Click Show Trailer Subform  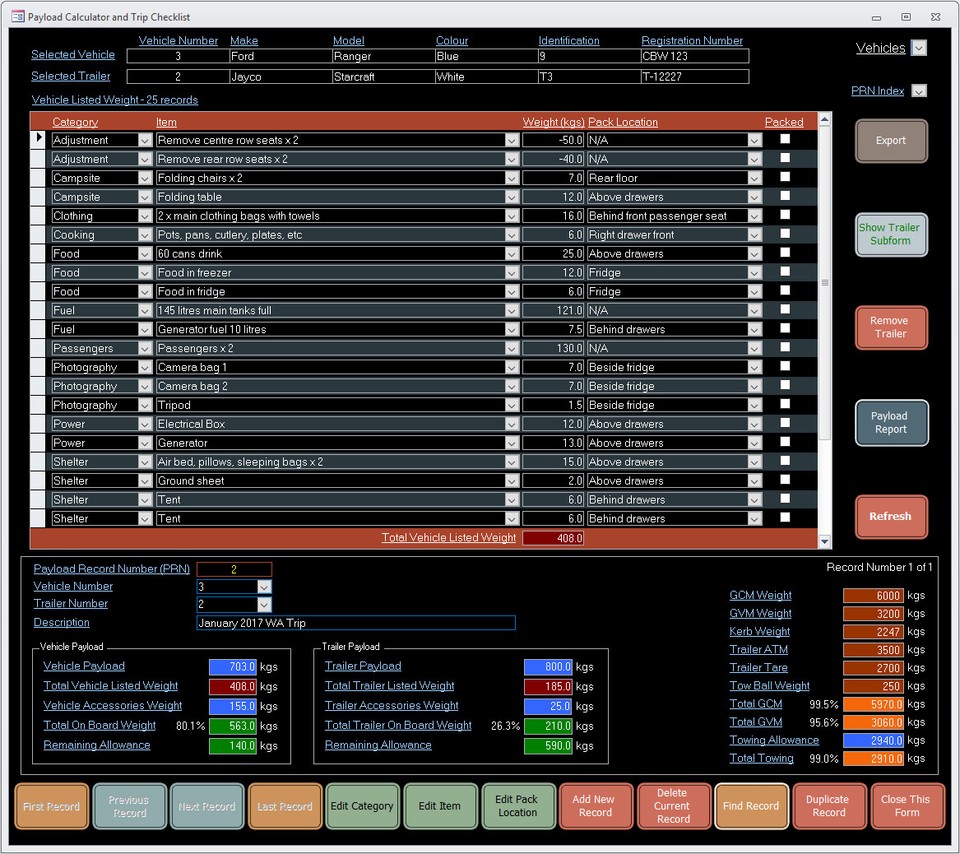point(890,234)
